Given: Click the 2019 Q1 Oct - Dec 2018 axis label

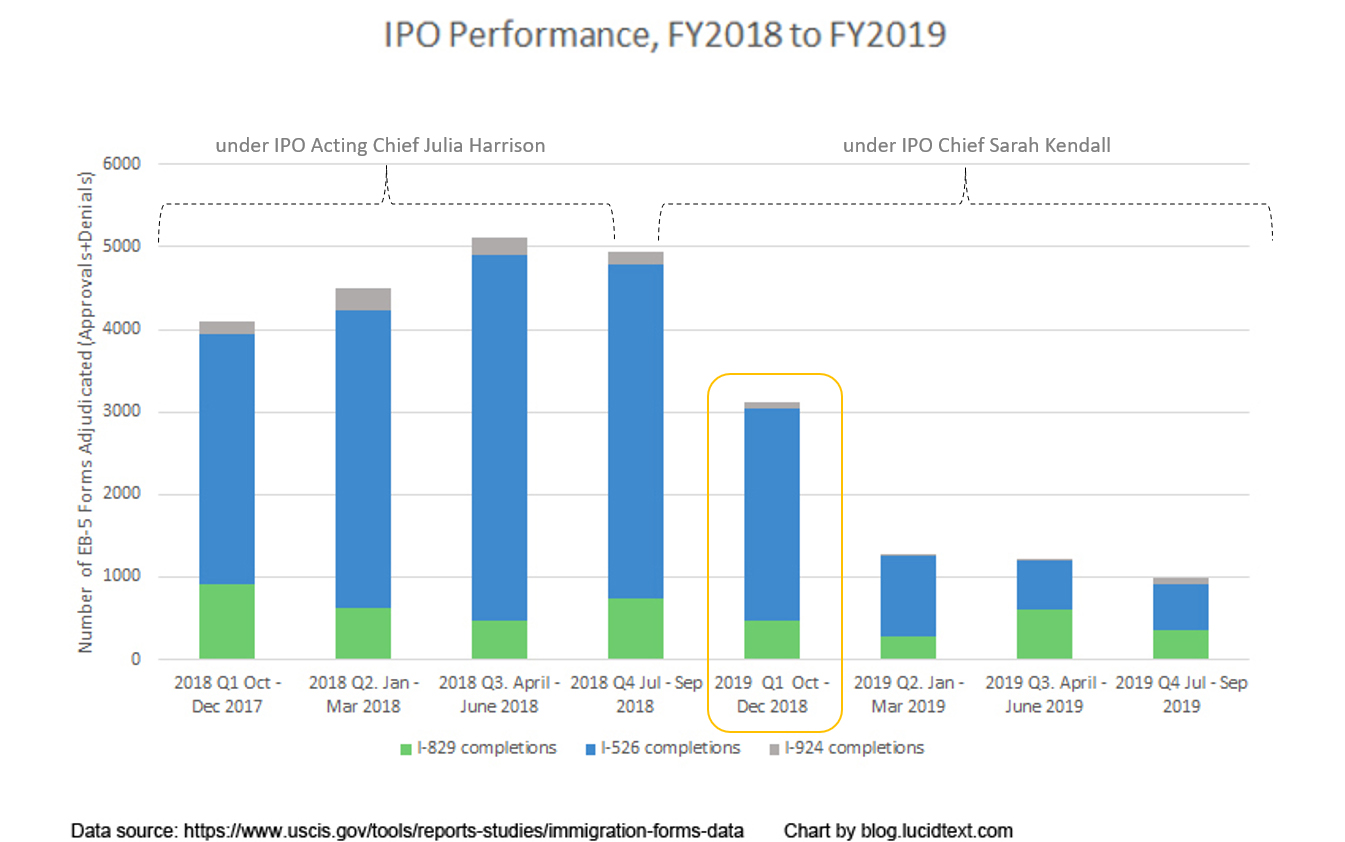Looking at the screenshot, I should pos(772,694).
